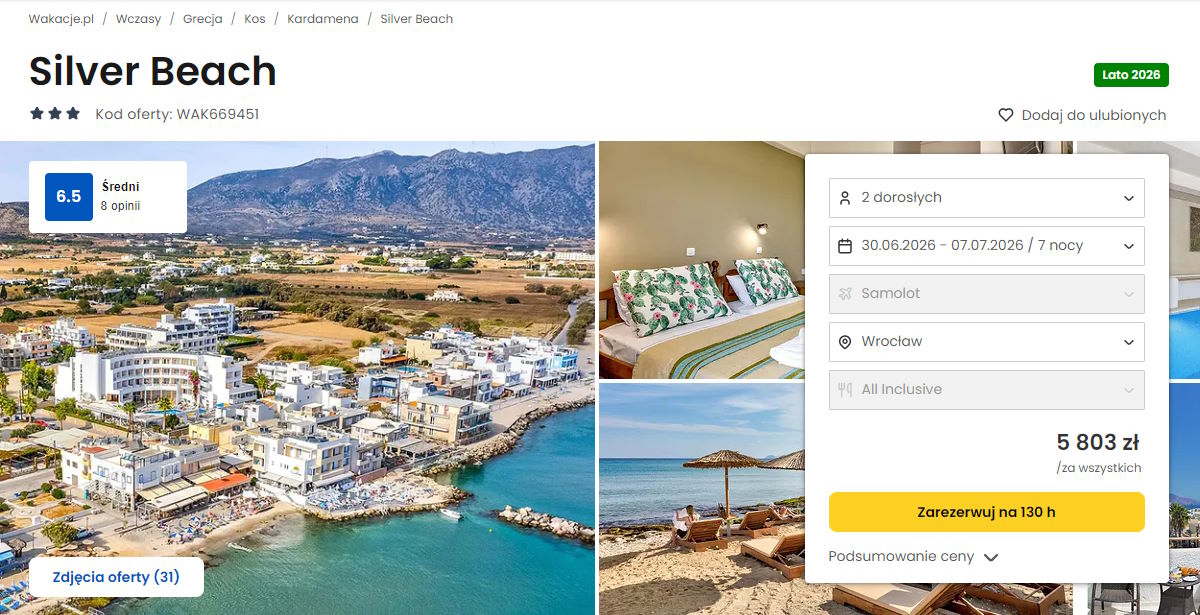Open the 2 dorosłych guests dropdown
The image size is (1200, 615).
tap(986, 198)
